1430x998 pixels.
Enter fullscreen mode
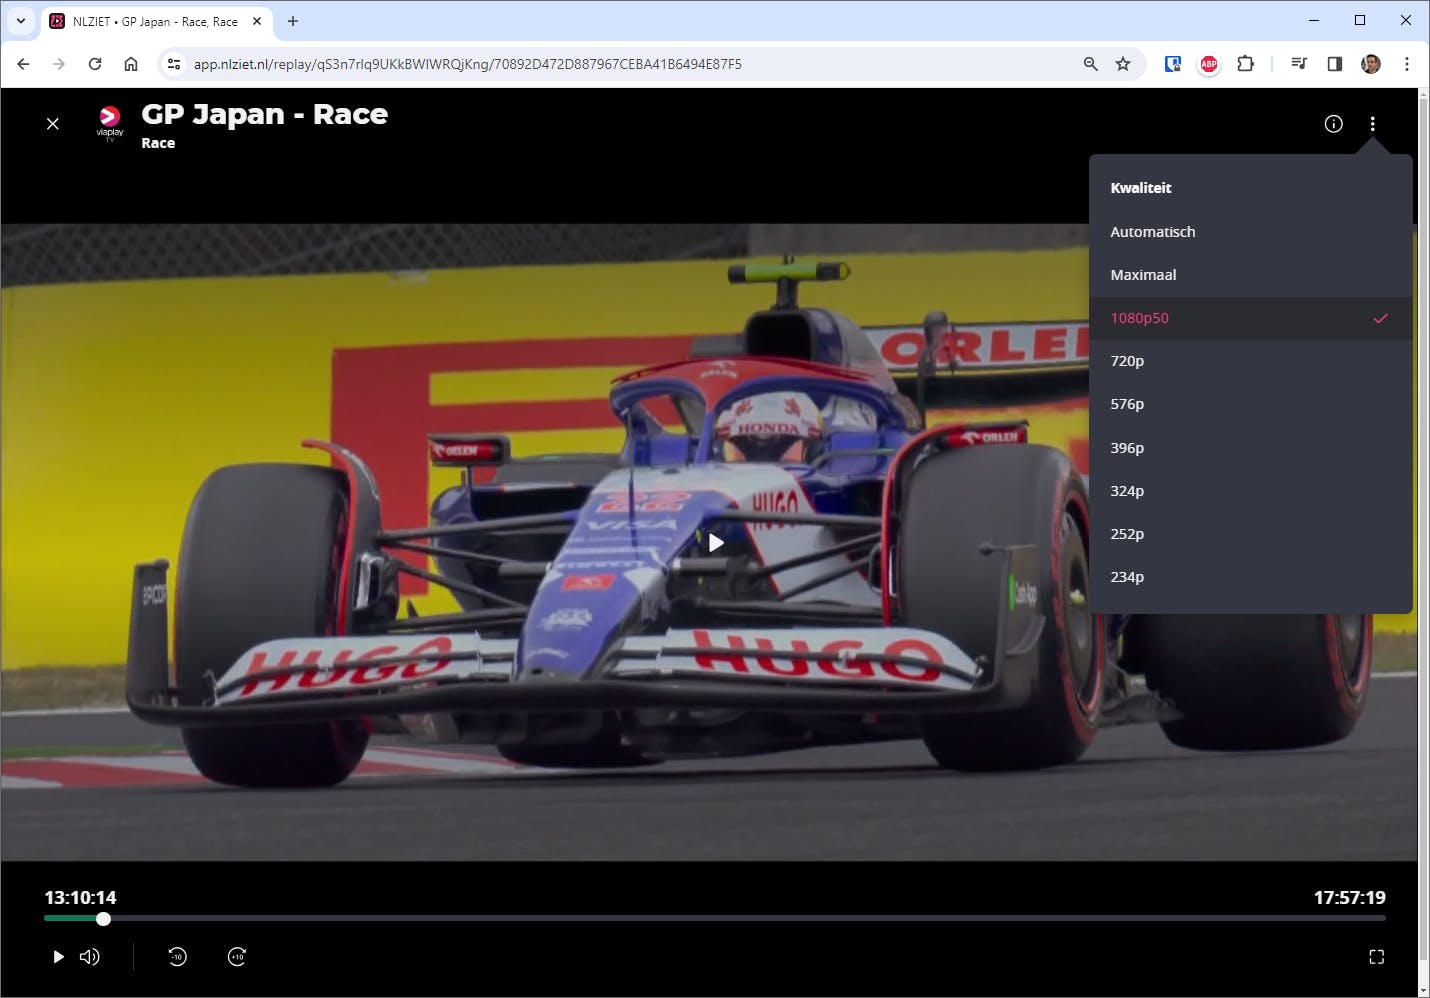pyautogui.click(x=1376, y=957)
